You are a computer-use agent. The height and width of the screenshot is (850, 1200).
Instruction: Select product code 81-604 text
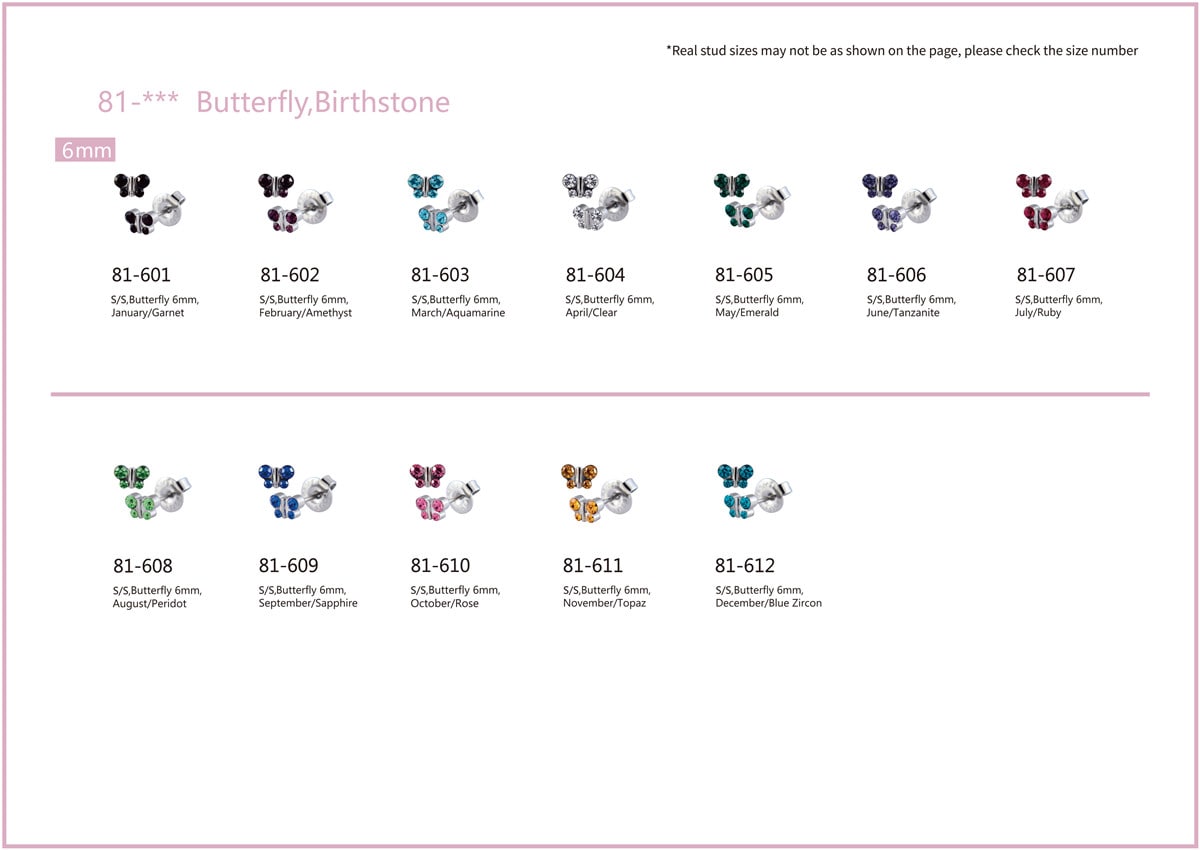[595, 274]
